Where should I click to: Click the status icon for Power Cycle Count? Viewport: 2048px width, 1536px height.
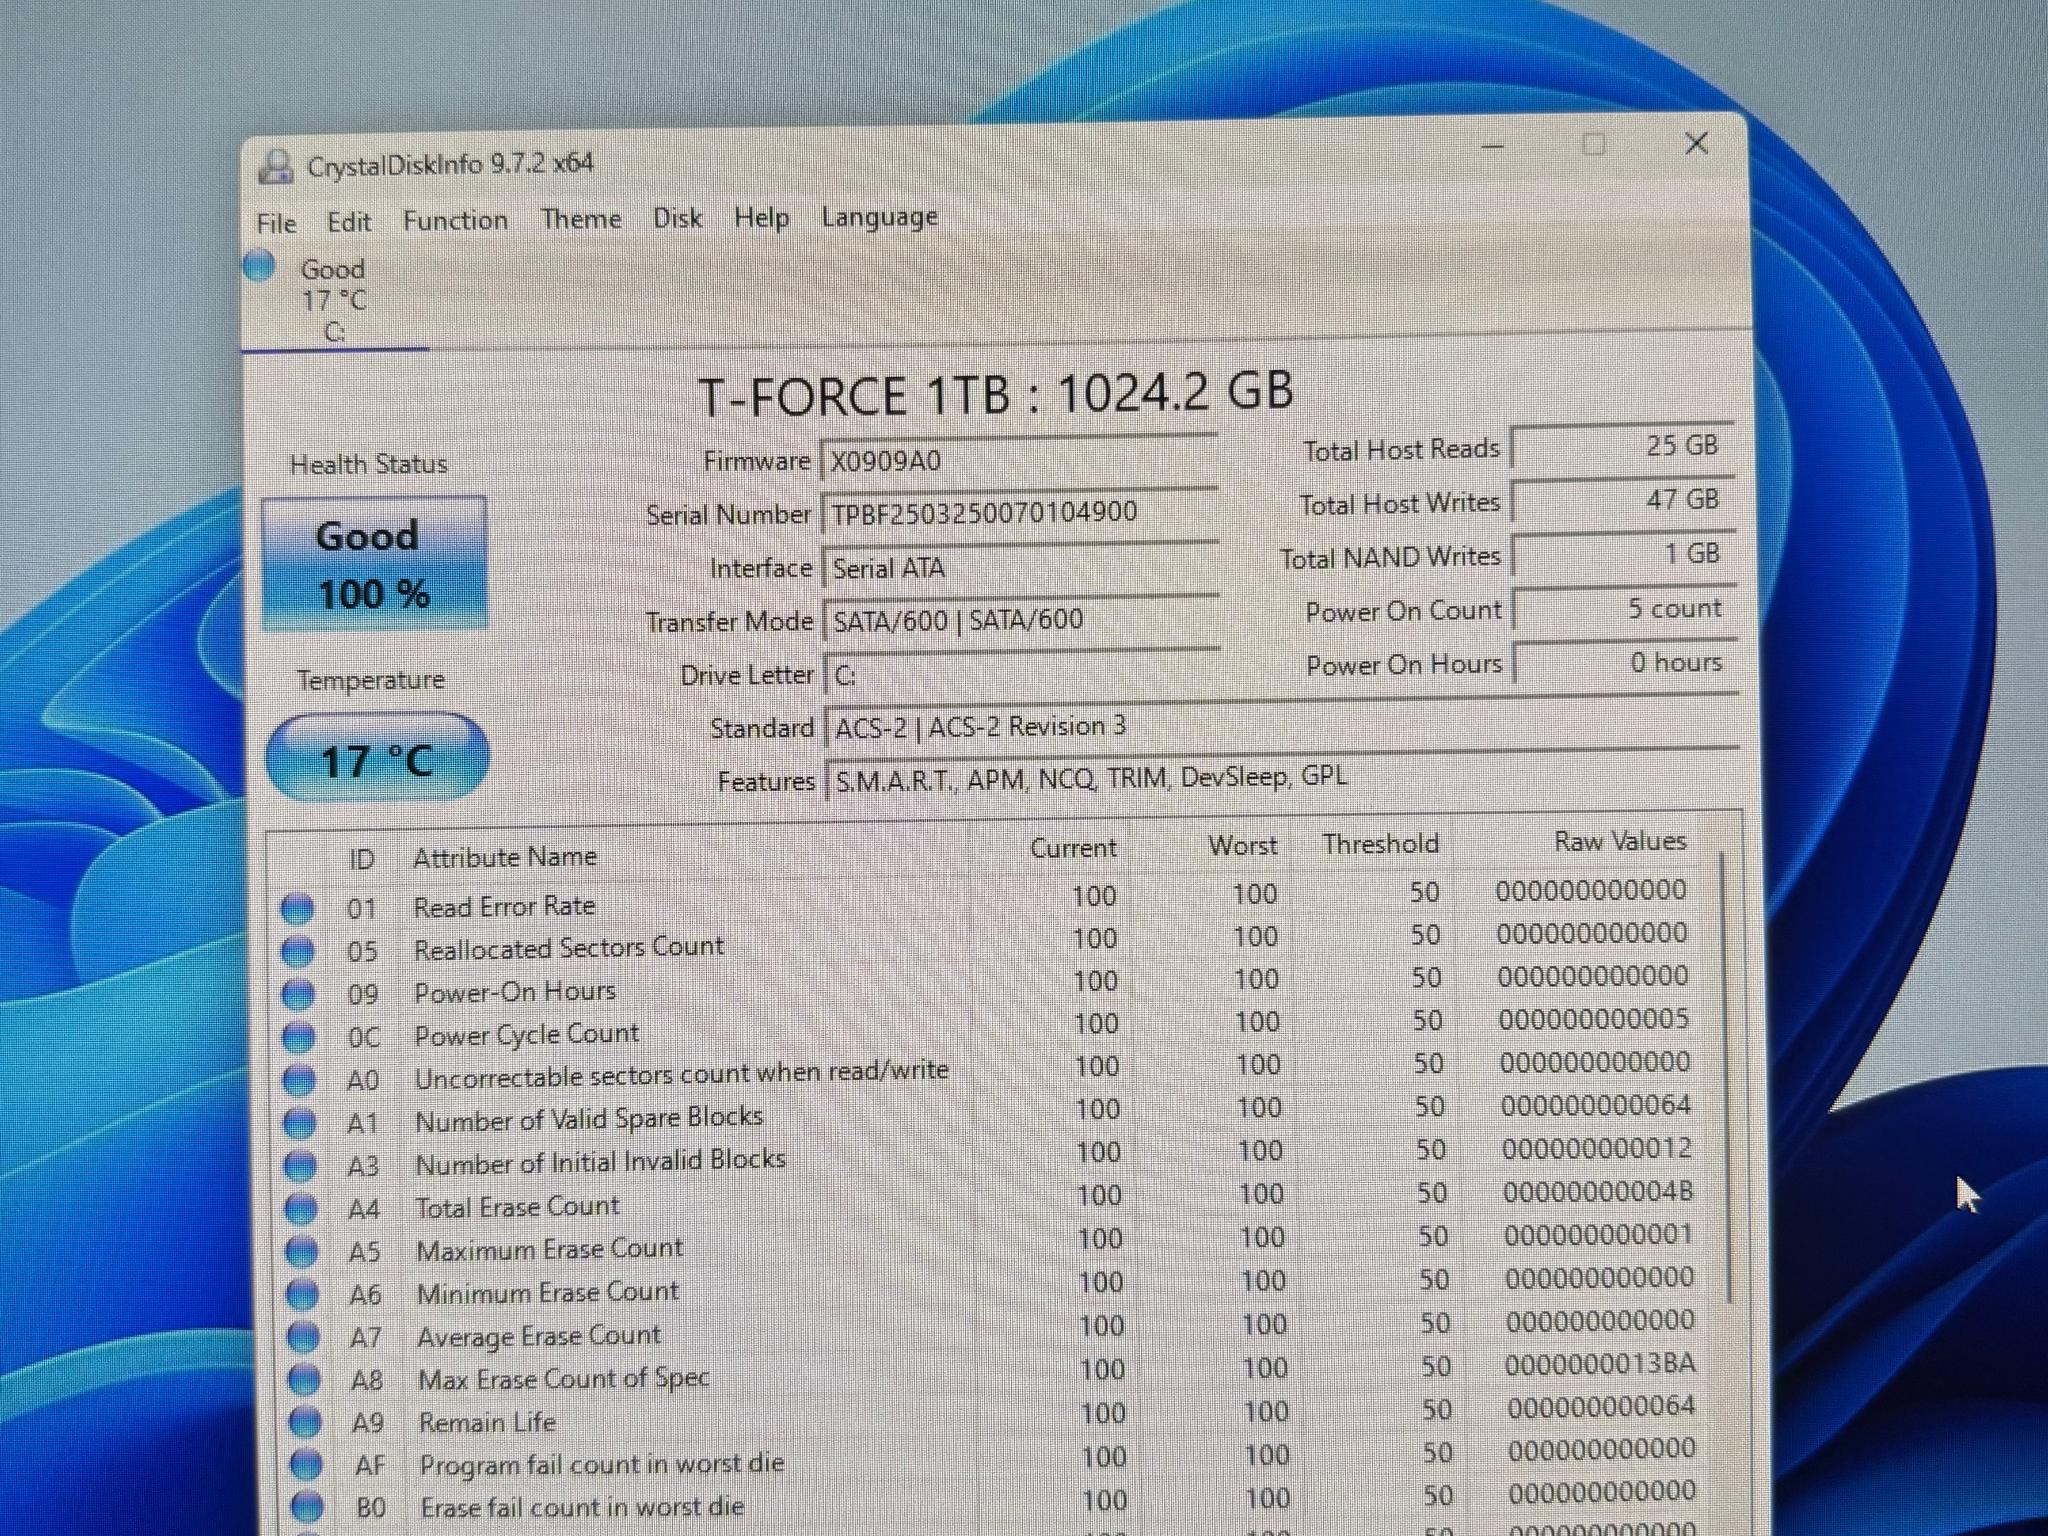[x=298, y=1037]
